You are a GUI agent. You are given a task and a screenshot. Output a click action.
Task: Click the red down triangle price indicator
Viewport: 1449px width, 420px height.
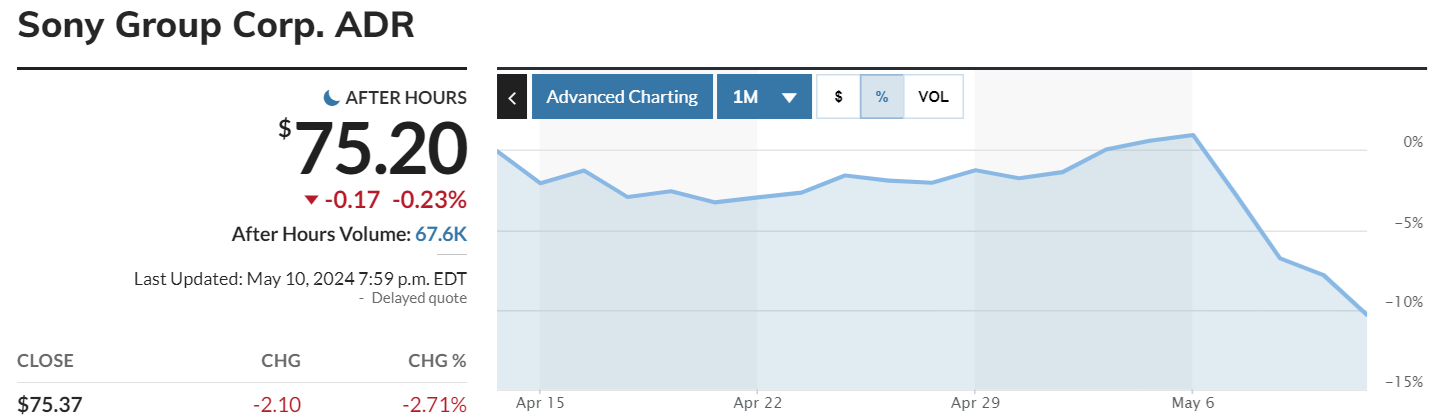point(311,199)
